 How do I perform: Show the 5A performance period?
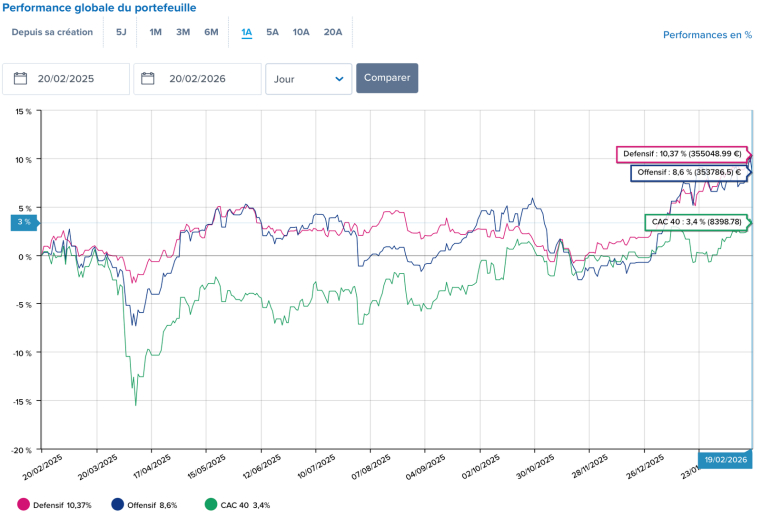(272, 32)
